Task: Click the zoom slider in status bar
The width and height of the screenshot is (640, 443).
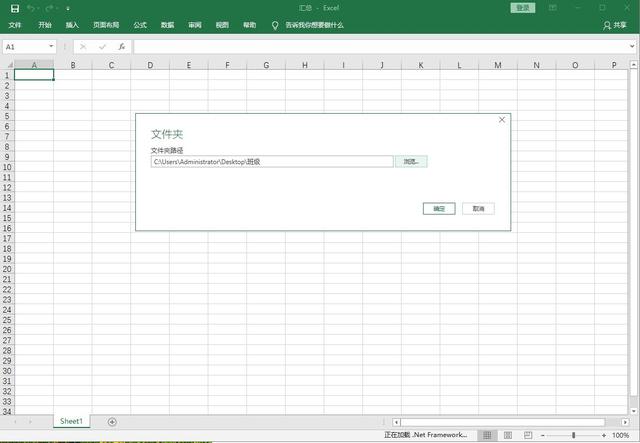Action: [574, 435]
